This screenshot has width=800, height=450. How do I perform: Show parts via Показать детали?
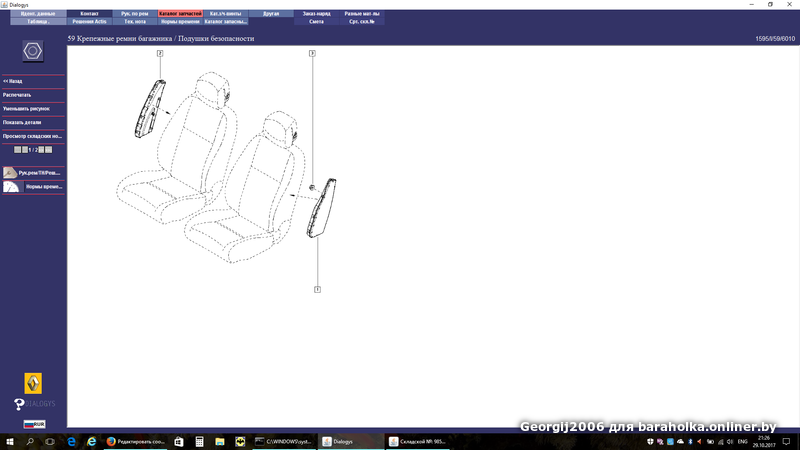pyautogui.click(x=22, y=122)
